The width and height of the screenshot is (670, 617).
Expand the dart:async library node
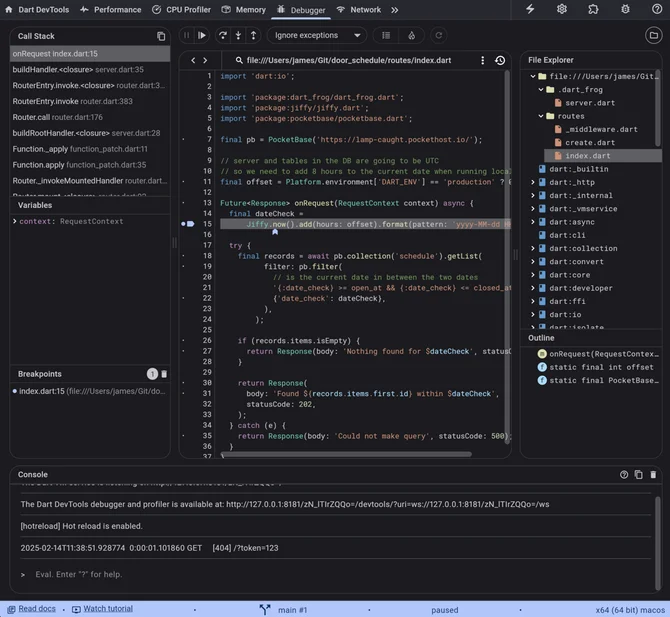[x=533, y=222]
